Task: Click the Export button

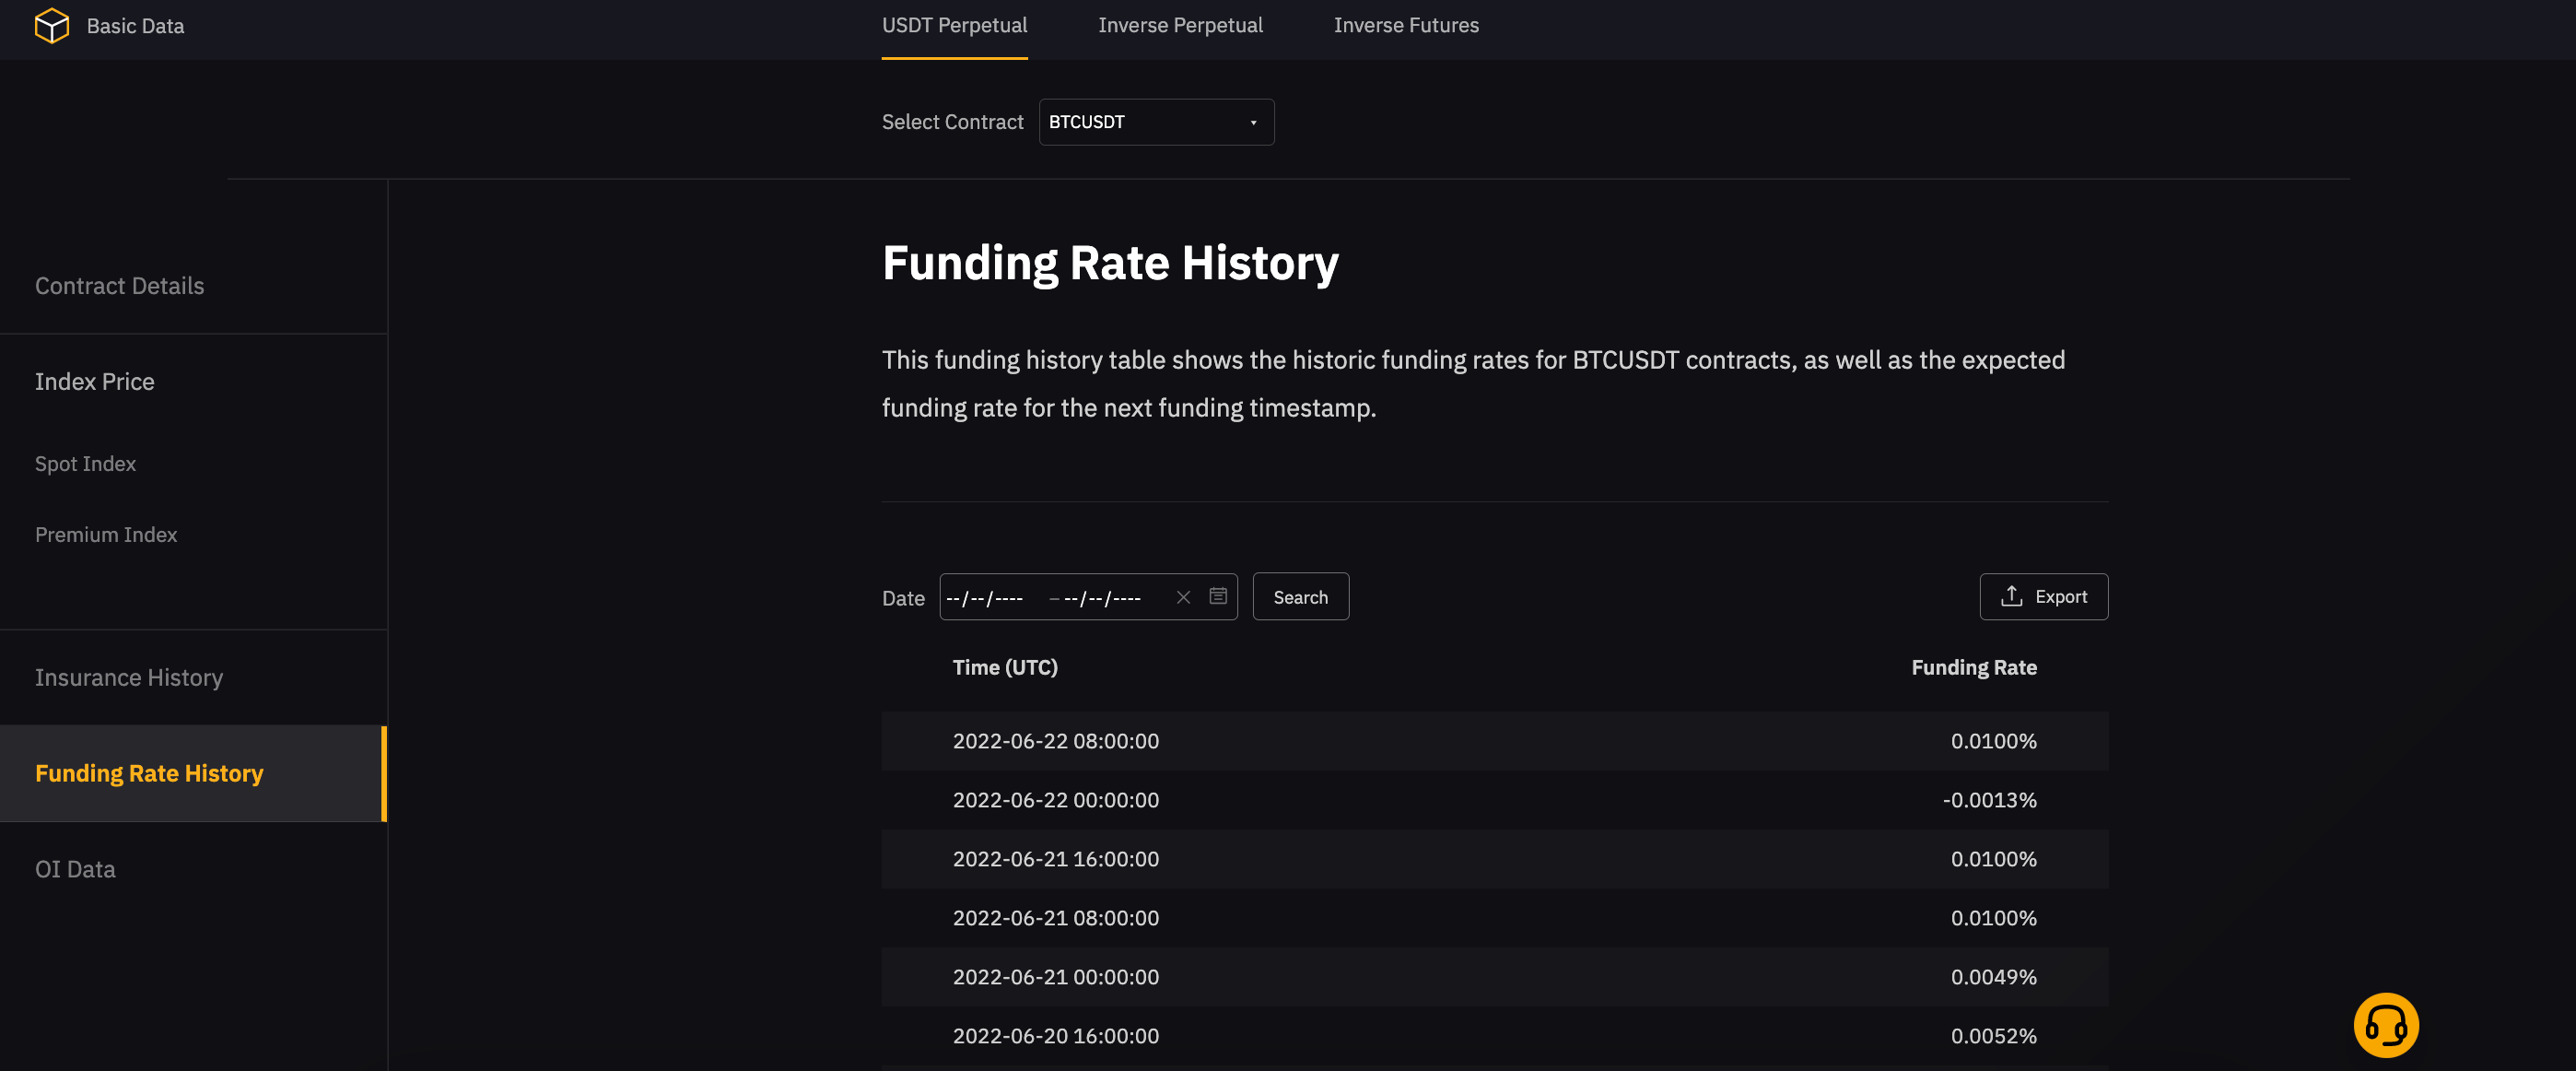Action: coord(2043,594)
